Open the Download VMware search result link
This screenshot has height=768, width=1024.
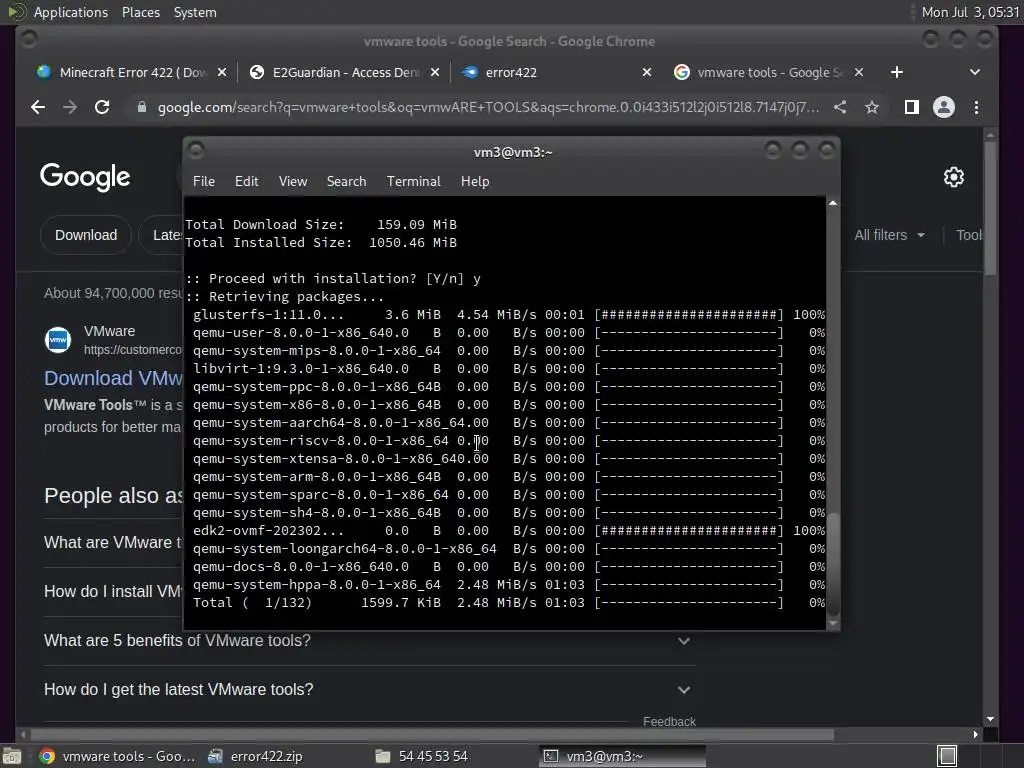114,378
